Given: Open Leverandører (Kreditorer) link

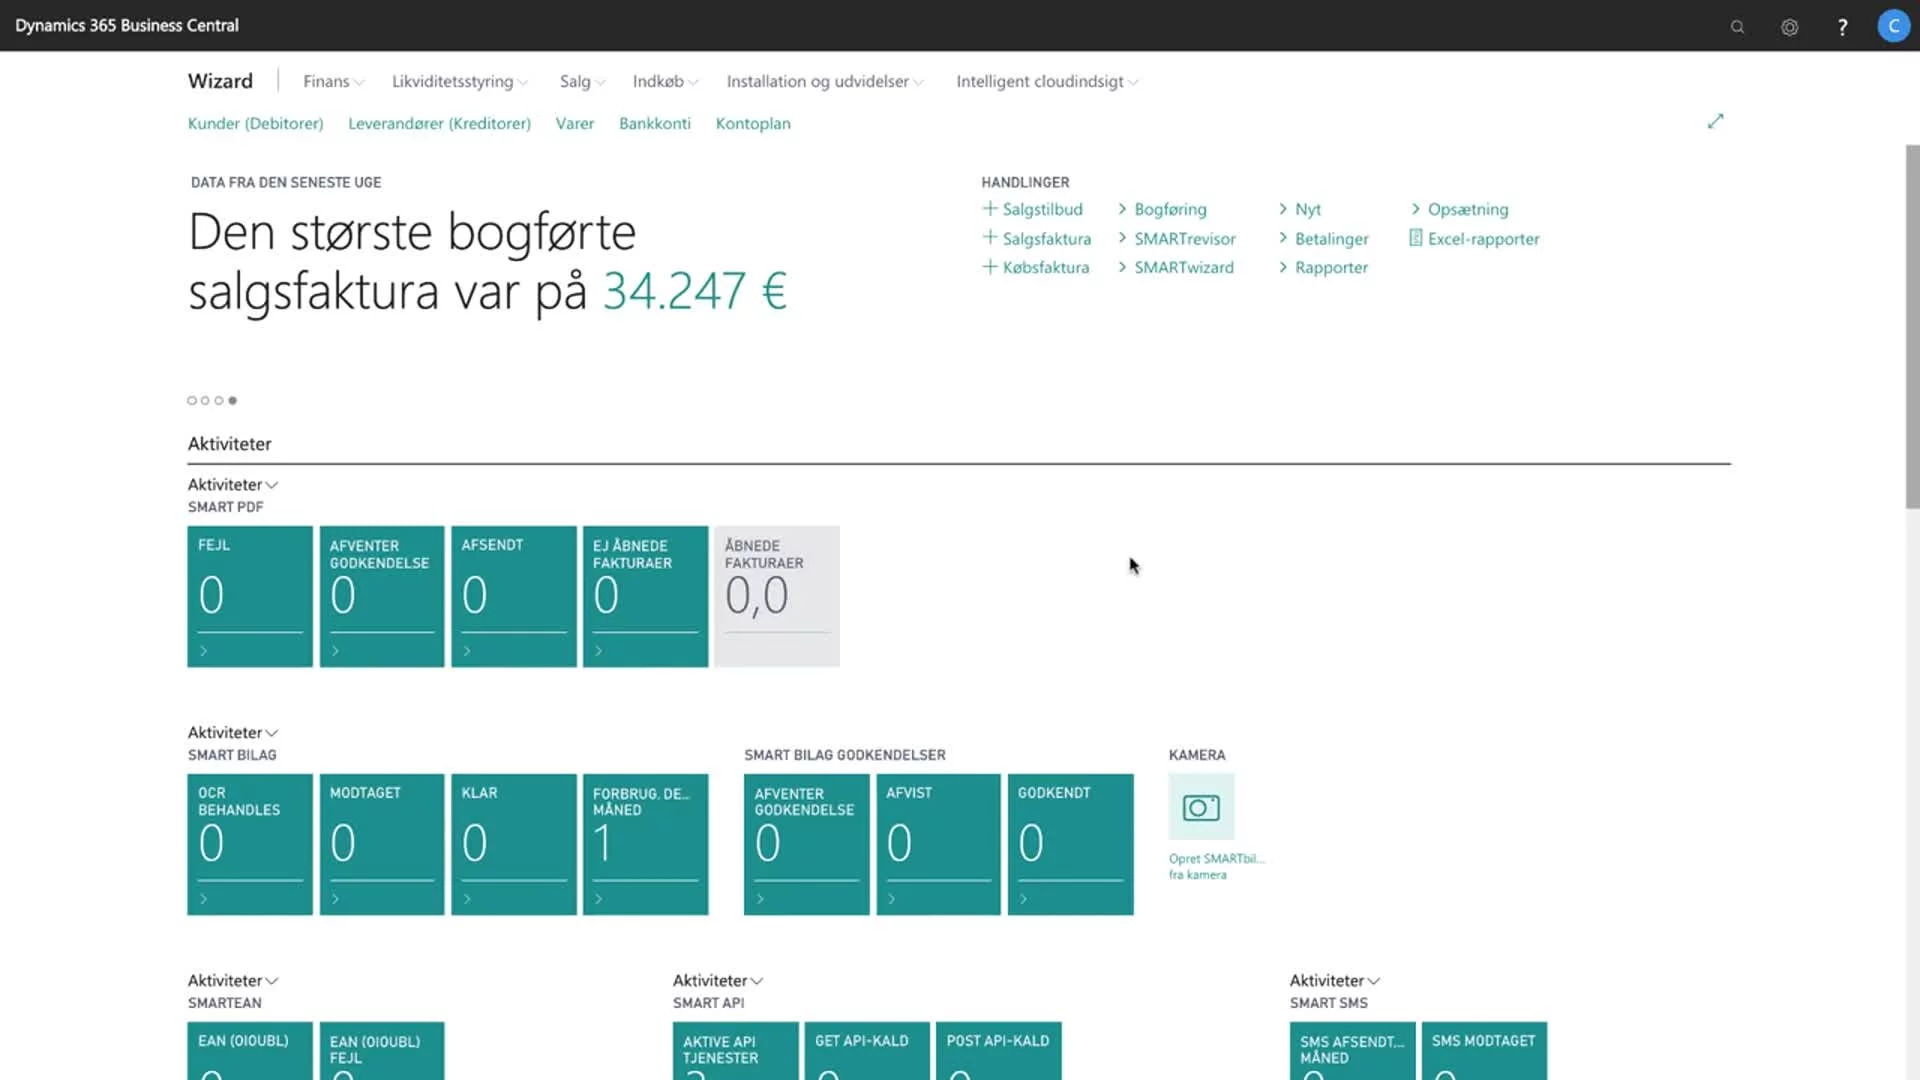Looking at the screenshot, I should [439, 123].
